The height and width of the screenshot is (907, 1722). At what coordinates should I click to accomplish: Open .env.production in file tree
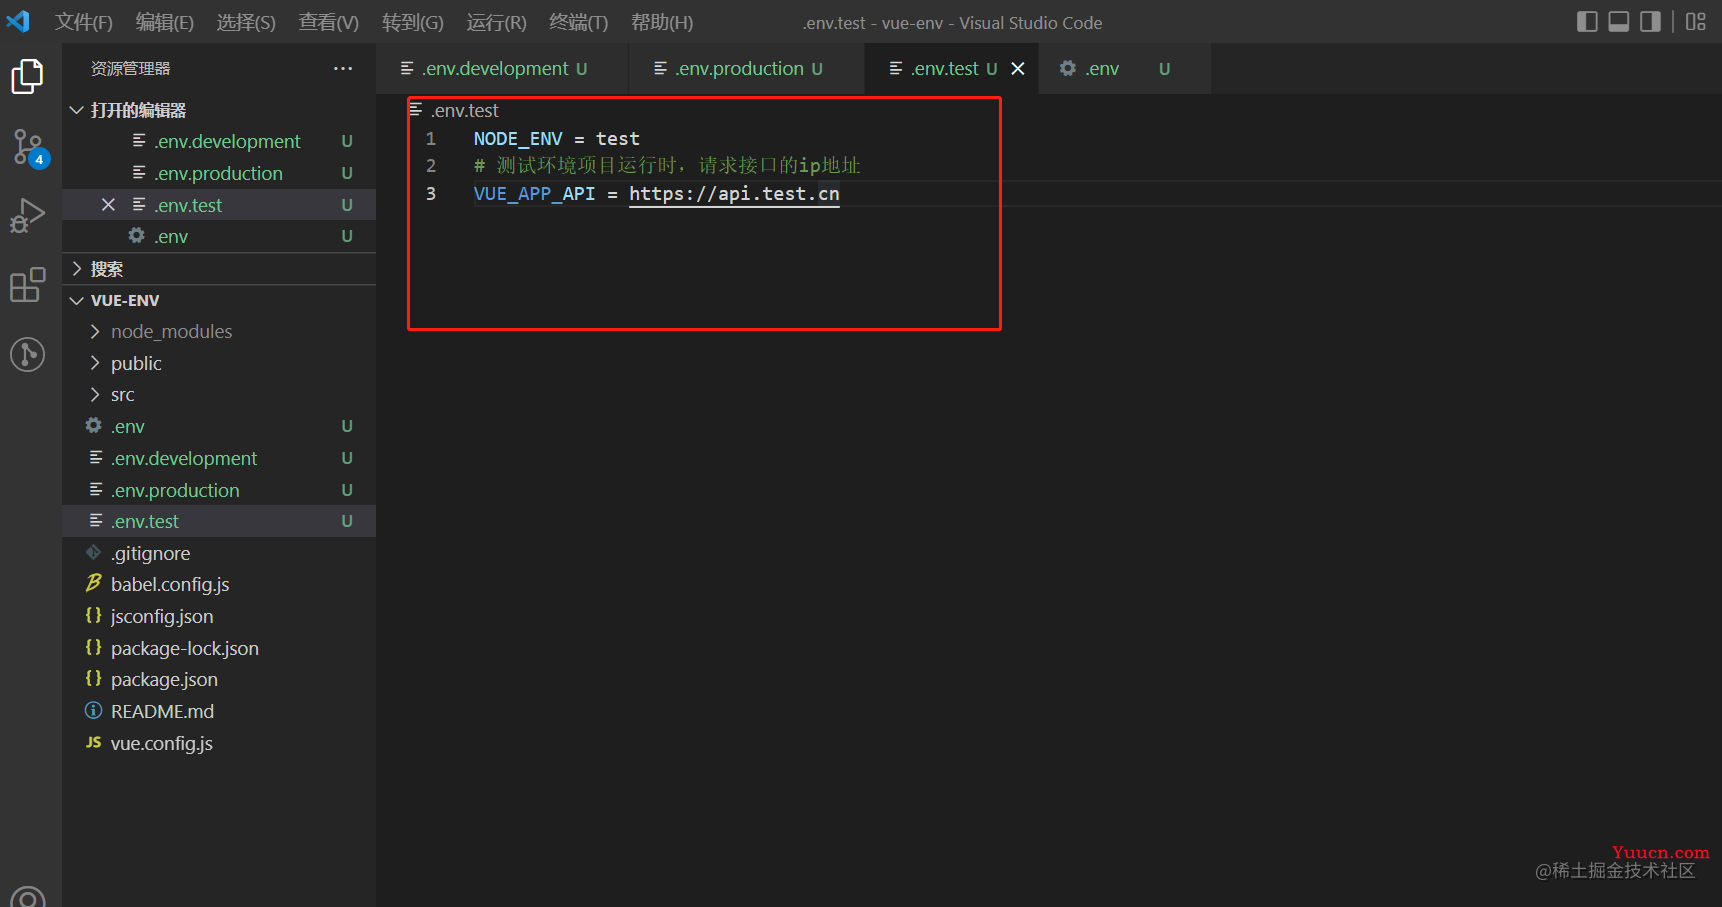tap(219, 490)
